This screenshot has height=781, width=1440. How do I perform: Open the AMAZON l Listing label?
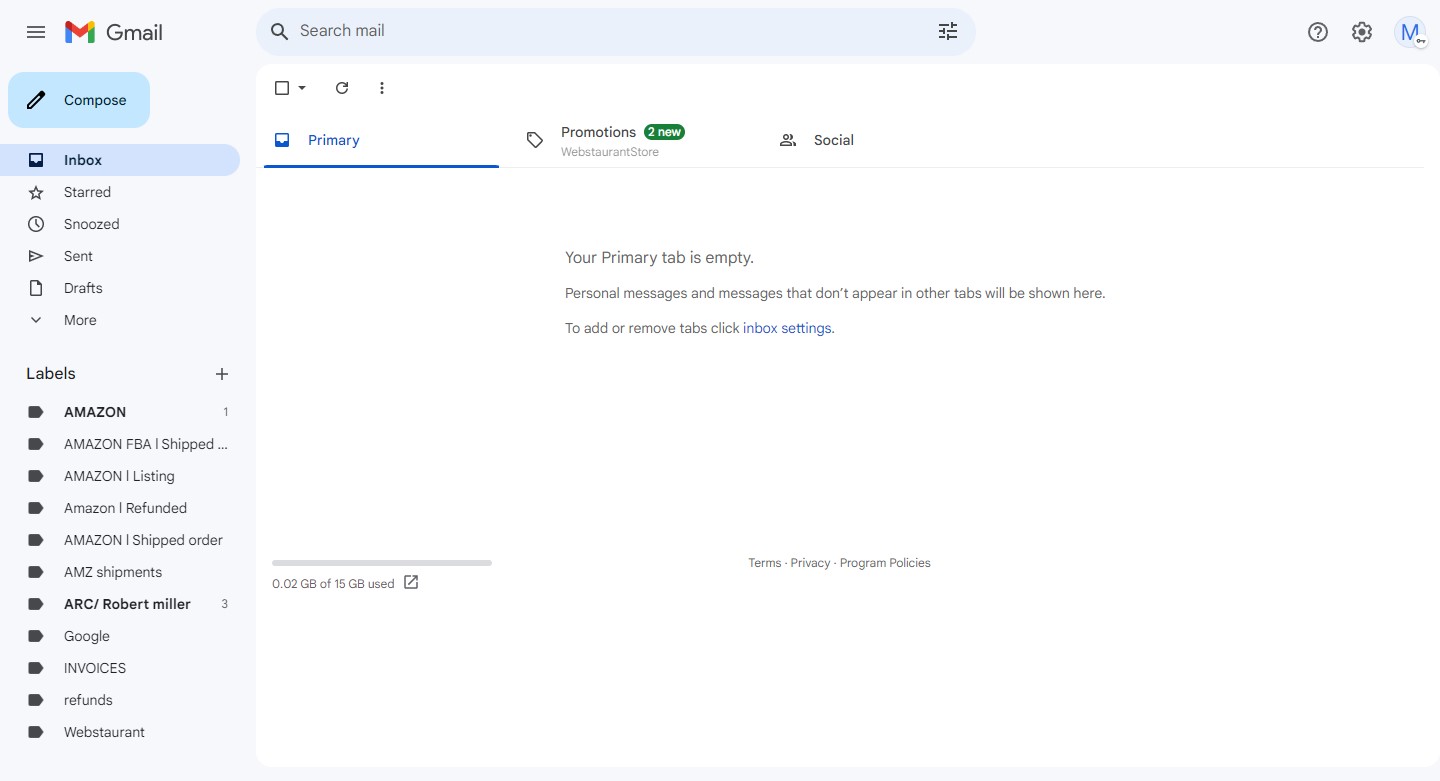[x=120, y=476]
